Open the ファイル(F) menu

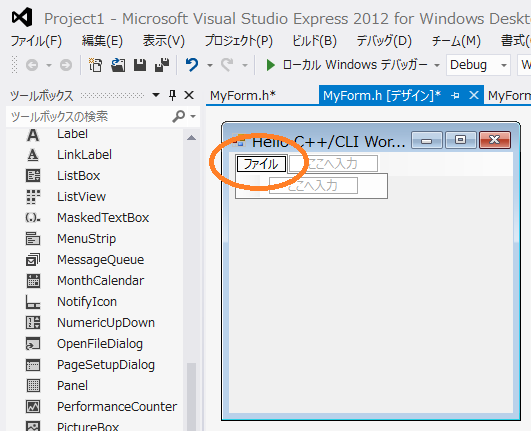click(x=36, y=41)
